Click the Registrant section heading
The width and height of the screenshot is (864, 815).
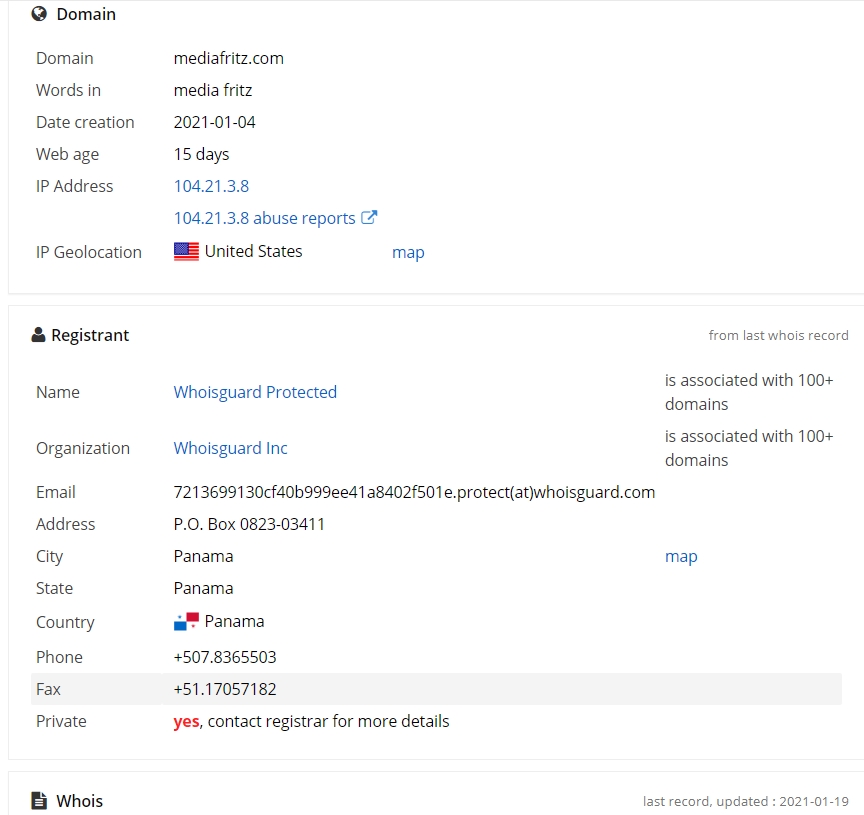click(90, 335)
